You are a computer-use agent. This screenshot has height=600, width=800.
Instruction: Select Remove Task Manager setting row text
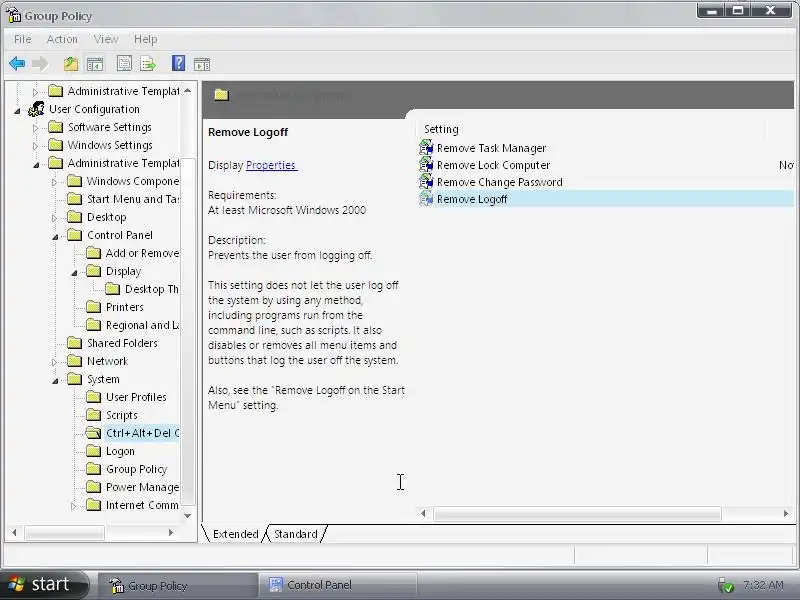(x=491, y=148)
